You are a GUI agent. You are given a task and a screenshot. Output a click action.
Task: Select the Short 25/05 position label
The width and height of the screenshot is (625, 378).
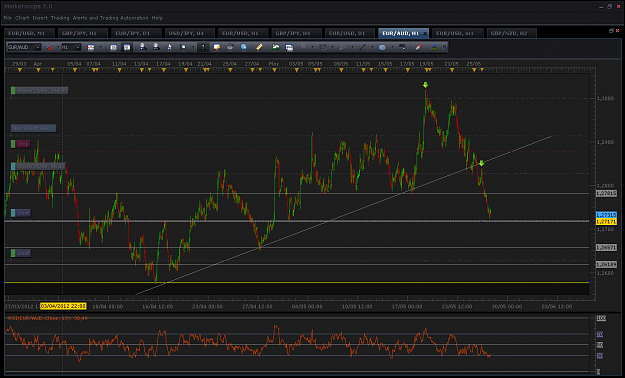click(x=38, y=166)
